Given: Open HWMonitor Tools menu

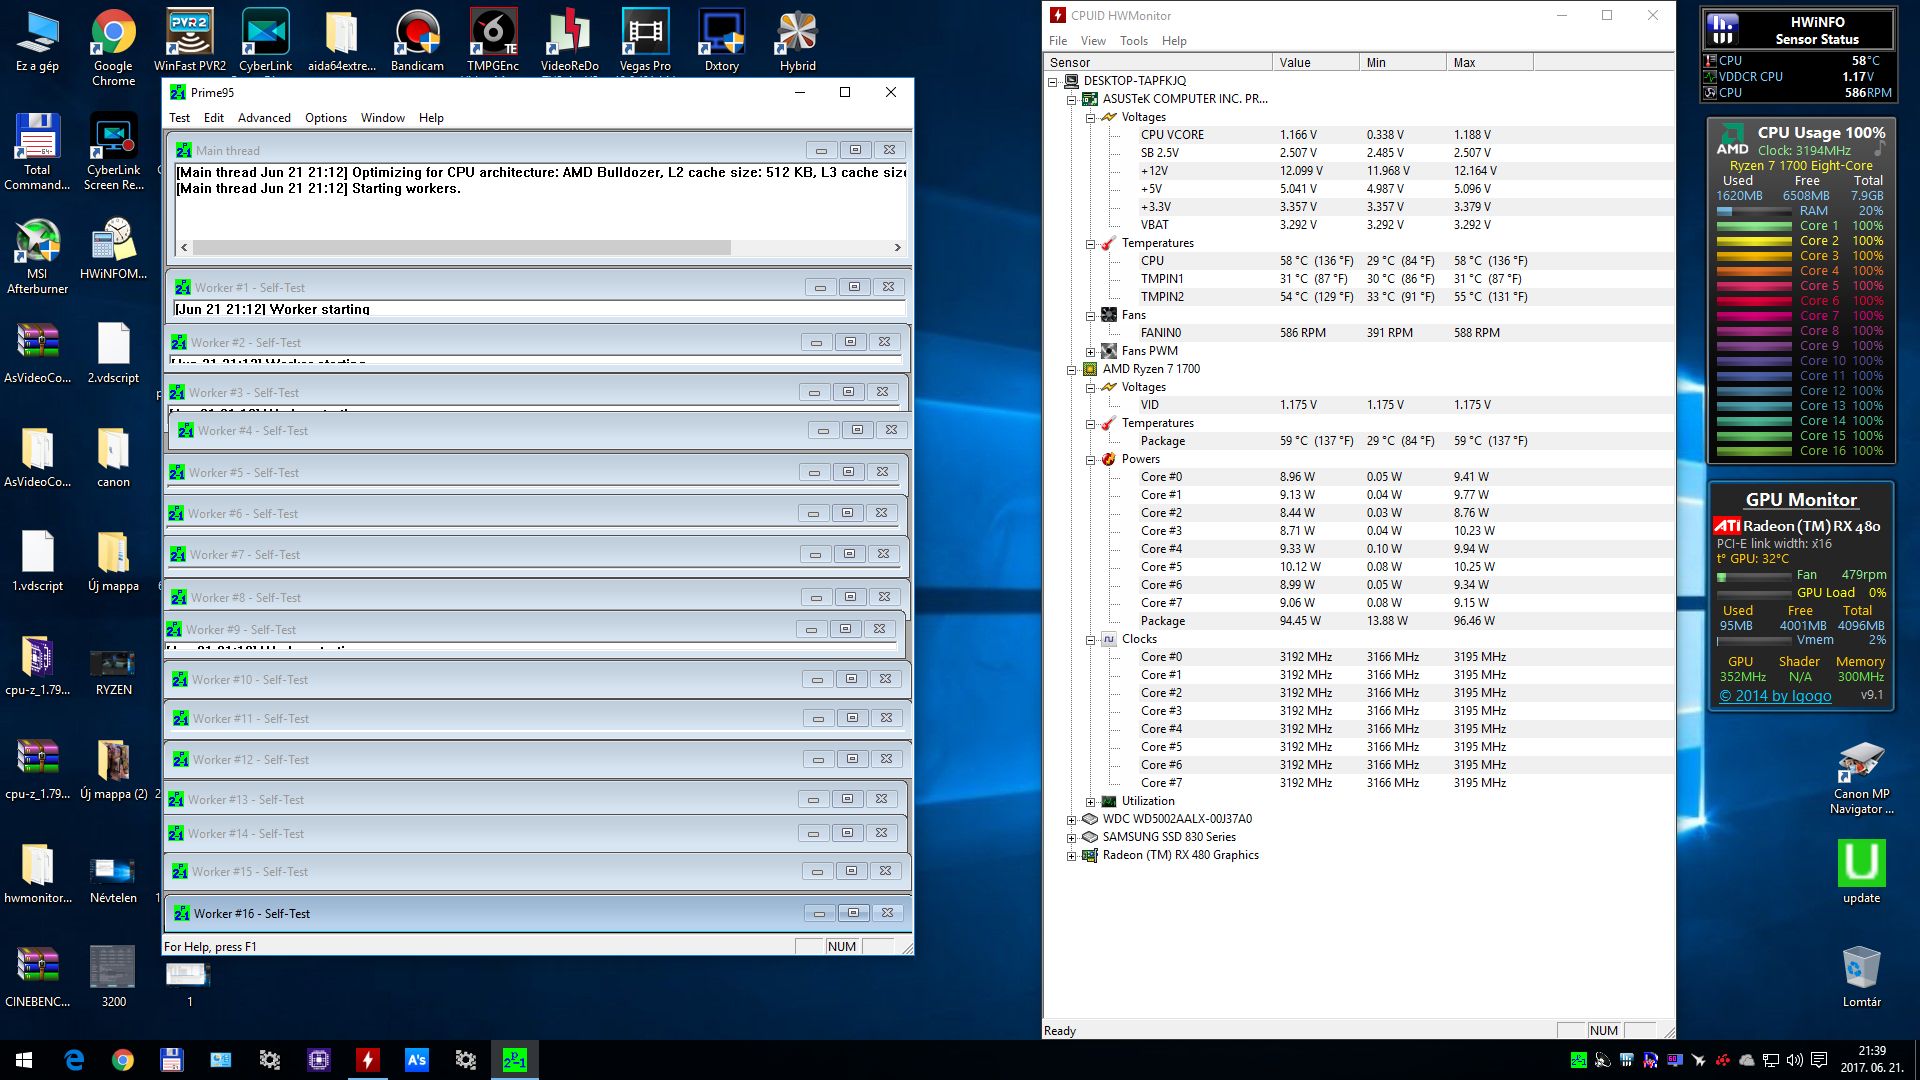Looking at the screenshot, I should pos(1134,41).
